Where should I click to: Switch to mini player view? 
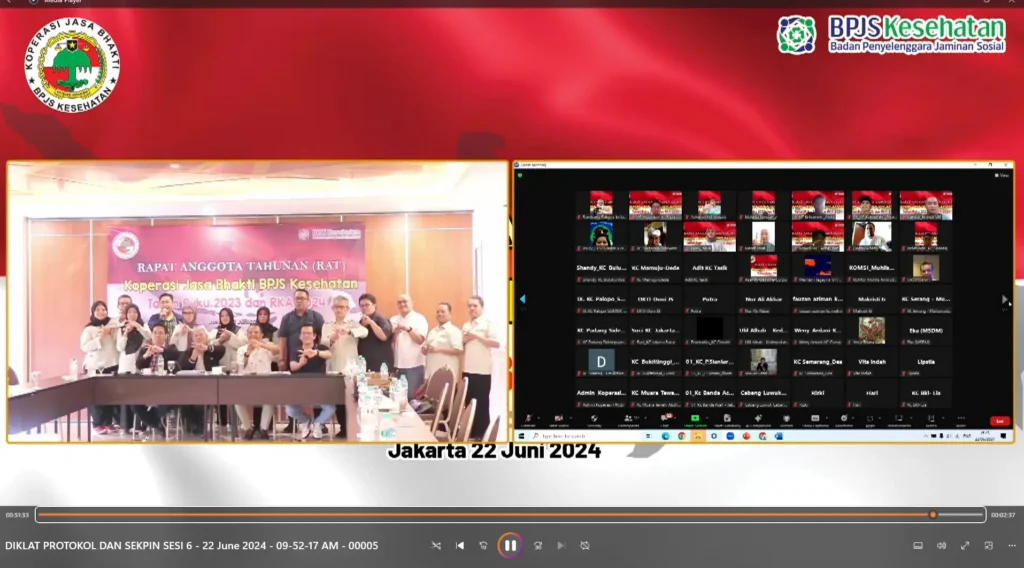989,545
